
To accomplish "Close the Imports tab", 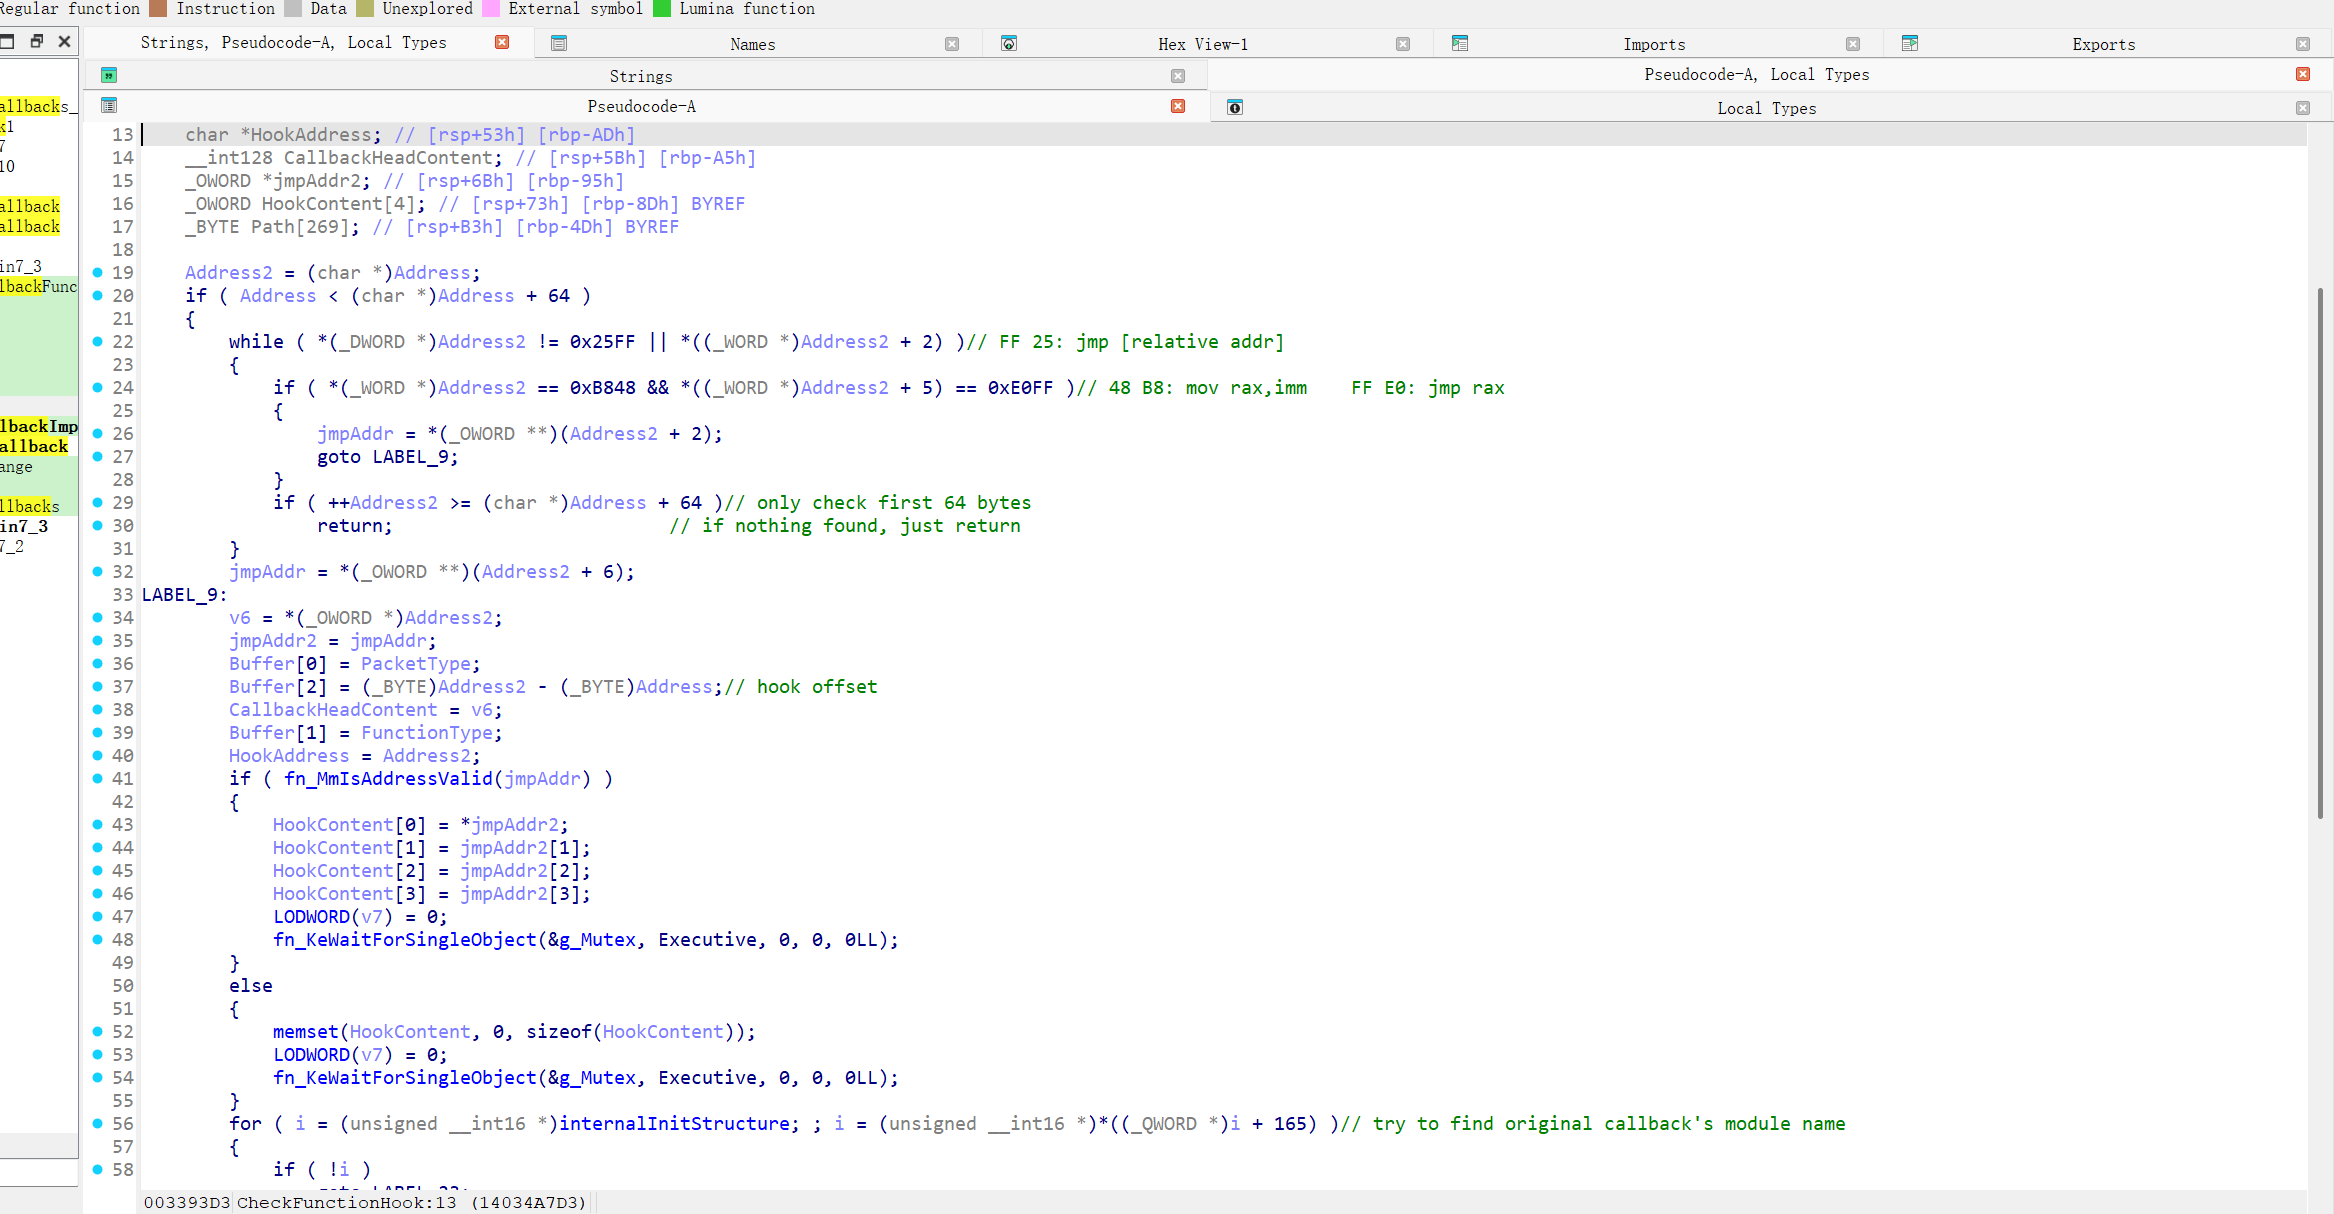I will [x=1853, y=44].
